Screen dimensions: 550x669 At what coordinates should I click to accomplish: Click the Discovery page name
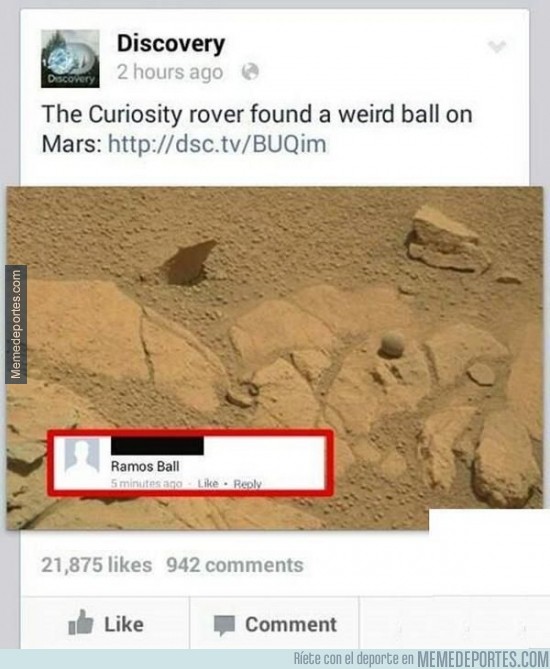[x=171, y=44]
